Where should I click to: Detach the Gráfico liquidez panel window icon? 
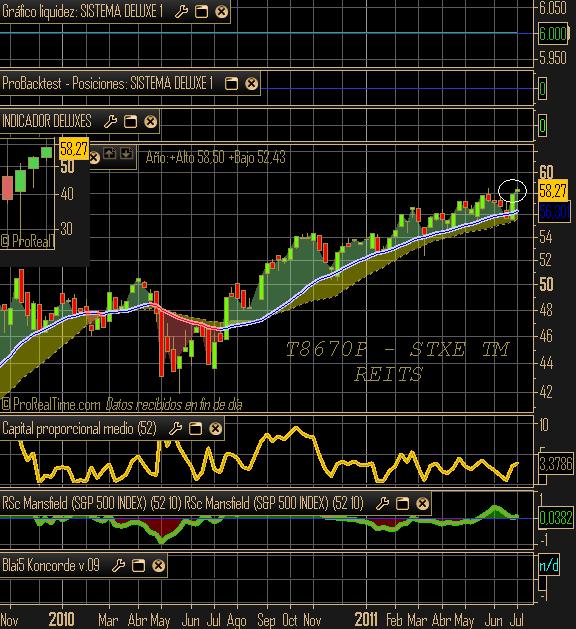coord(201,12)
